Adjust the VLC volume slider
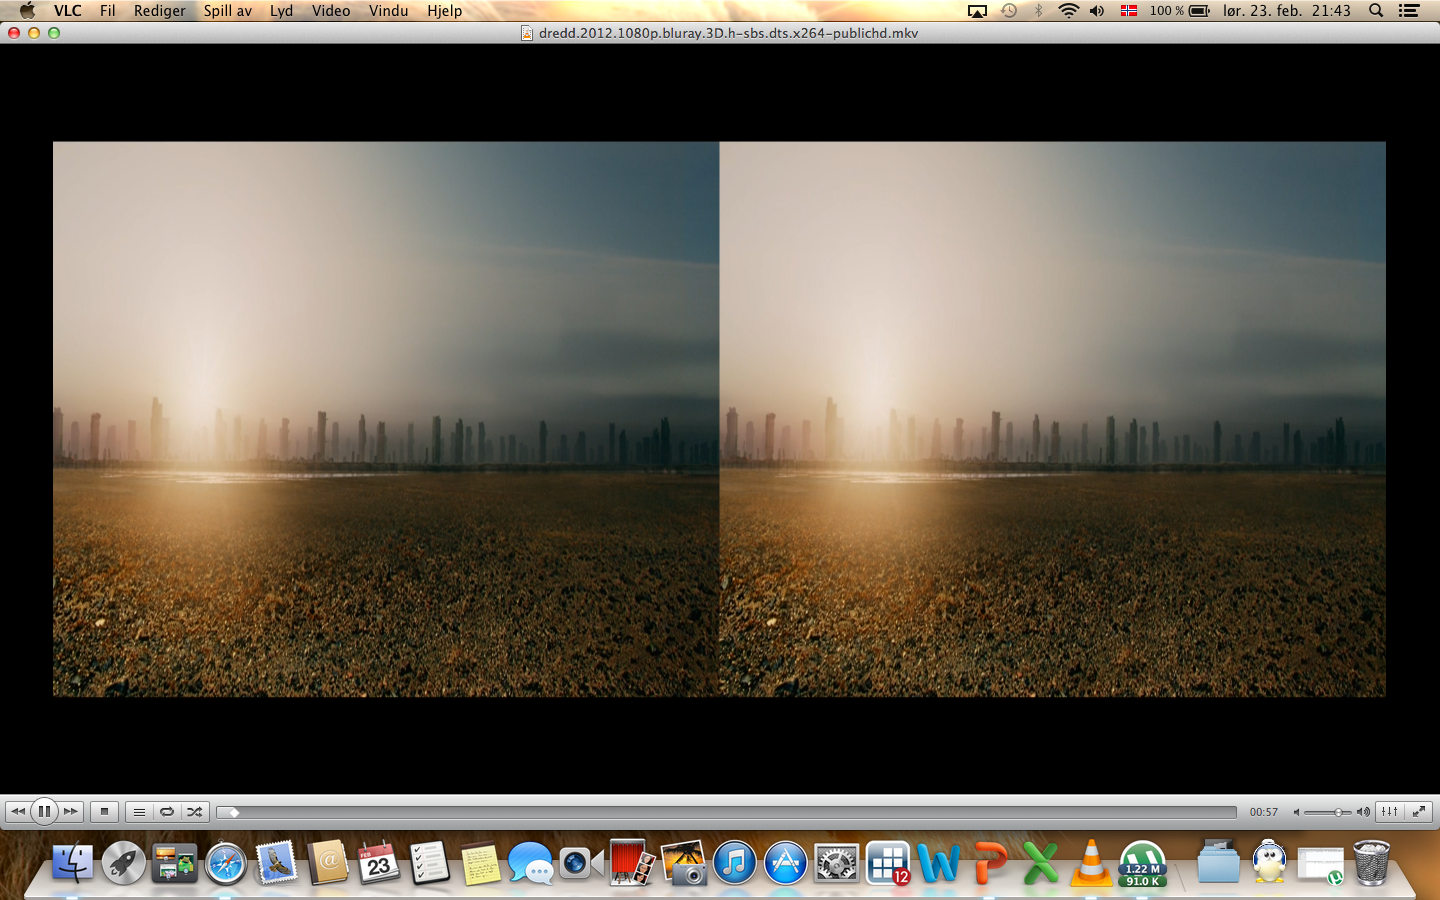 pos(1329,812)
